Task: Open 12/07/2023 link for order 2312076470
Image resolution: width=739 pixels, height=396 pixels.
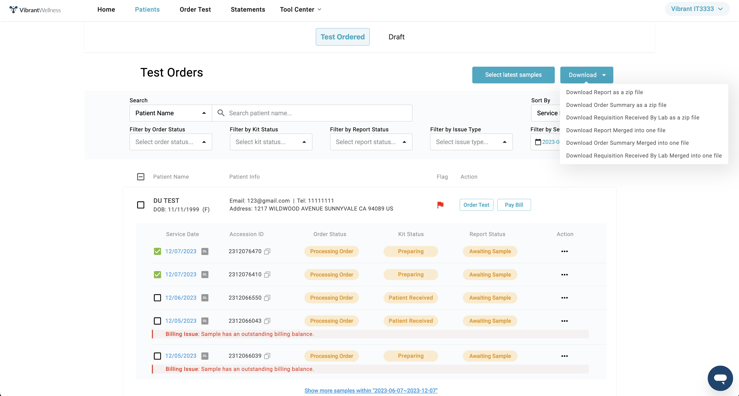Action: pyautogui.click(x=181, y=252)
